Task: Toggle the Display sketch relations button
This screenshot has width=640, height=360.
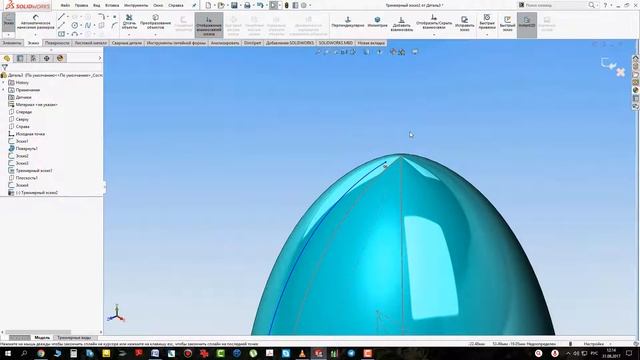Action: (209, 25)
